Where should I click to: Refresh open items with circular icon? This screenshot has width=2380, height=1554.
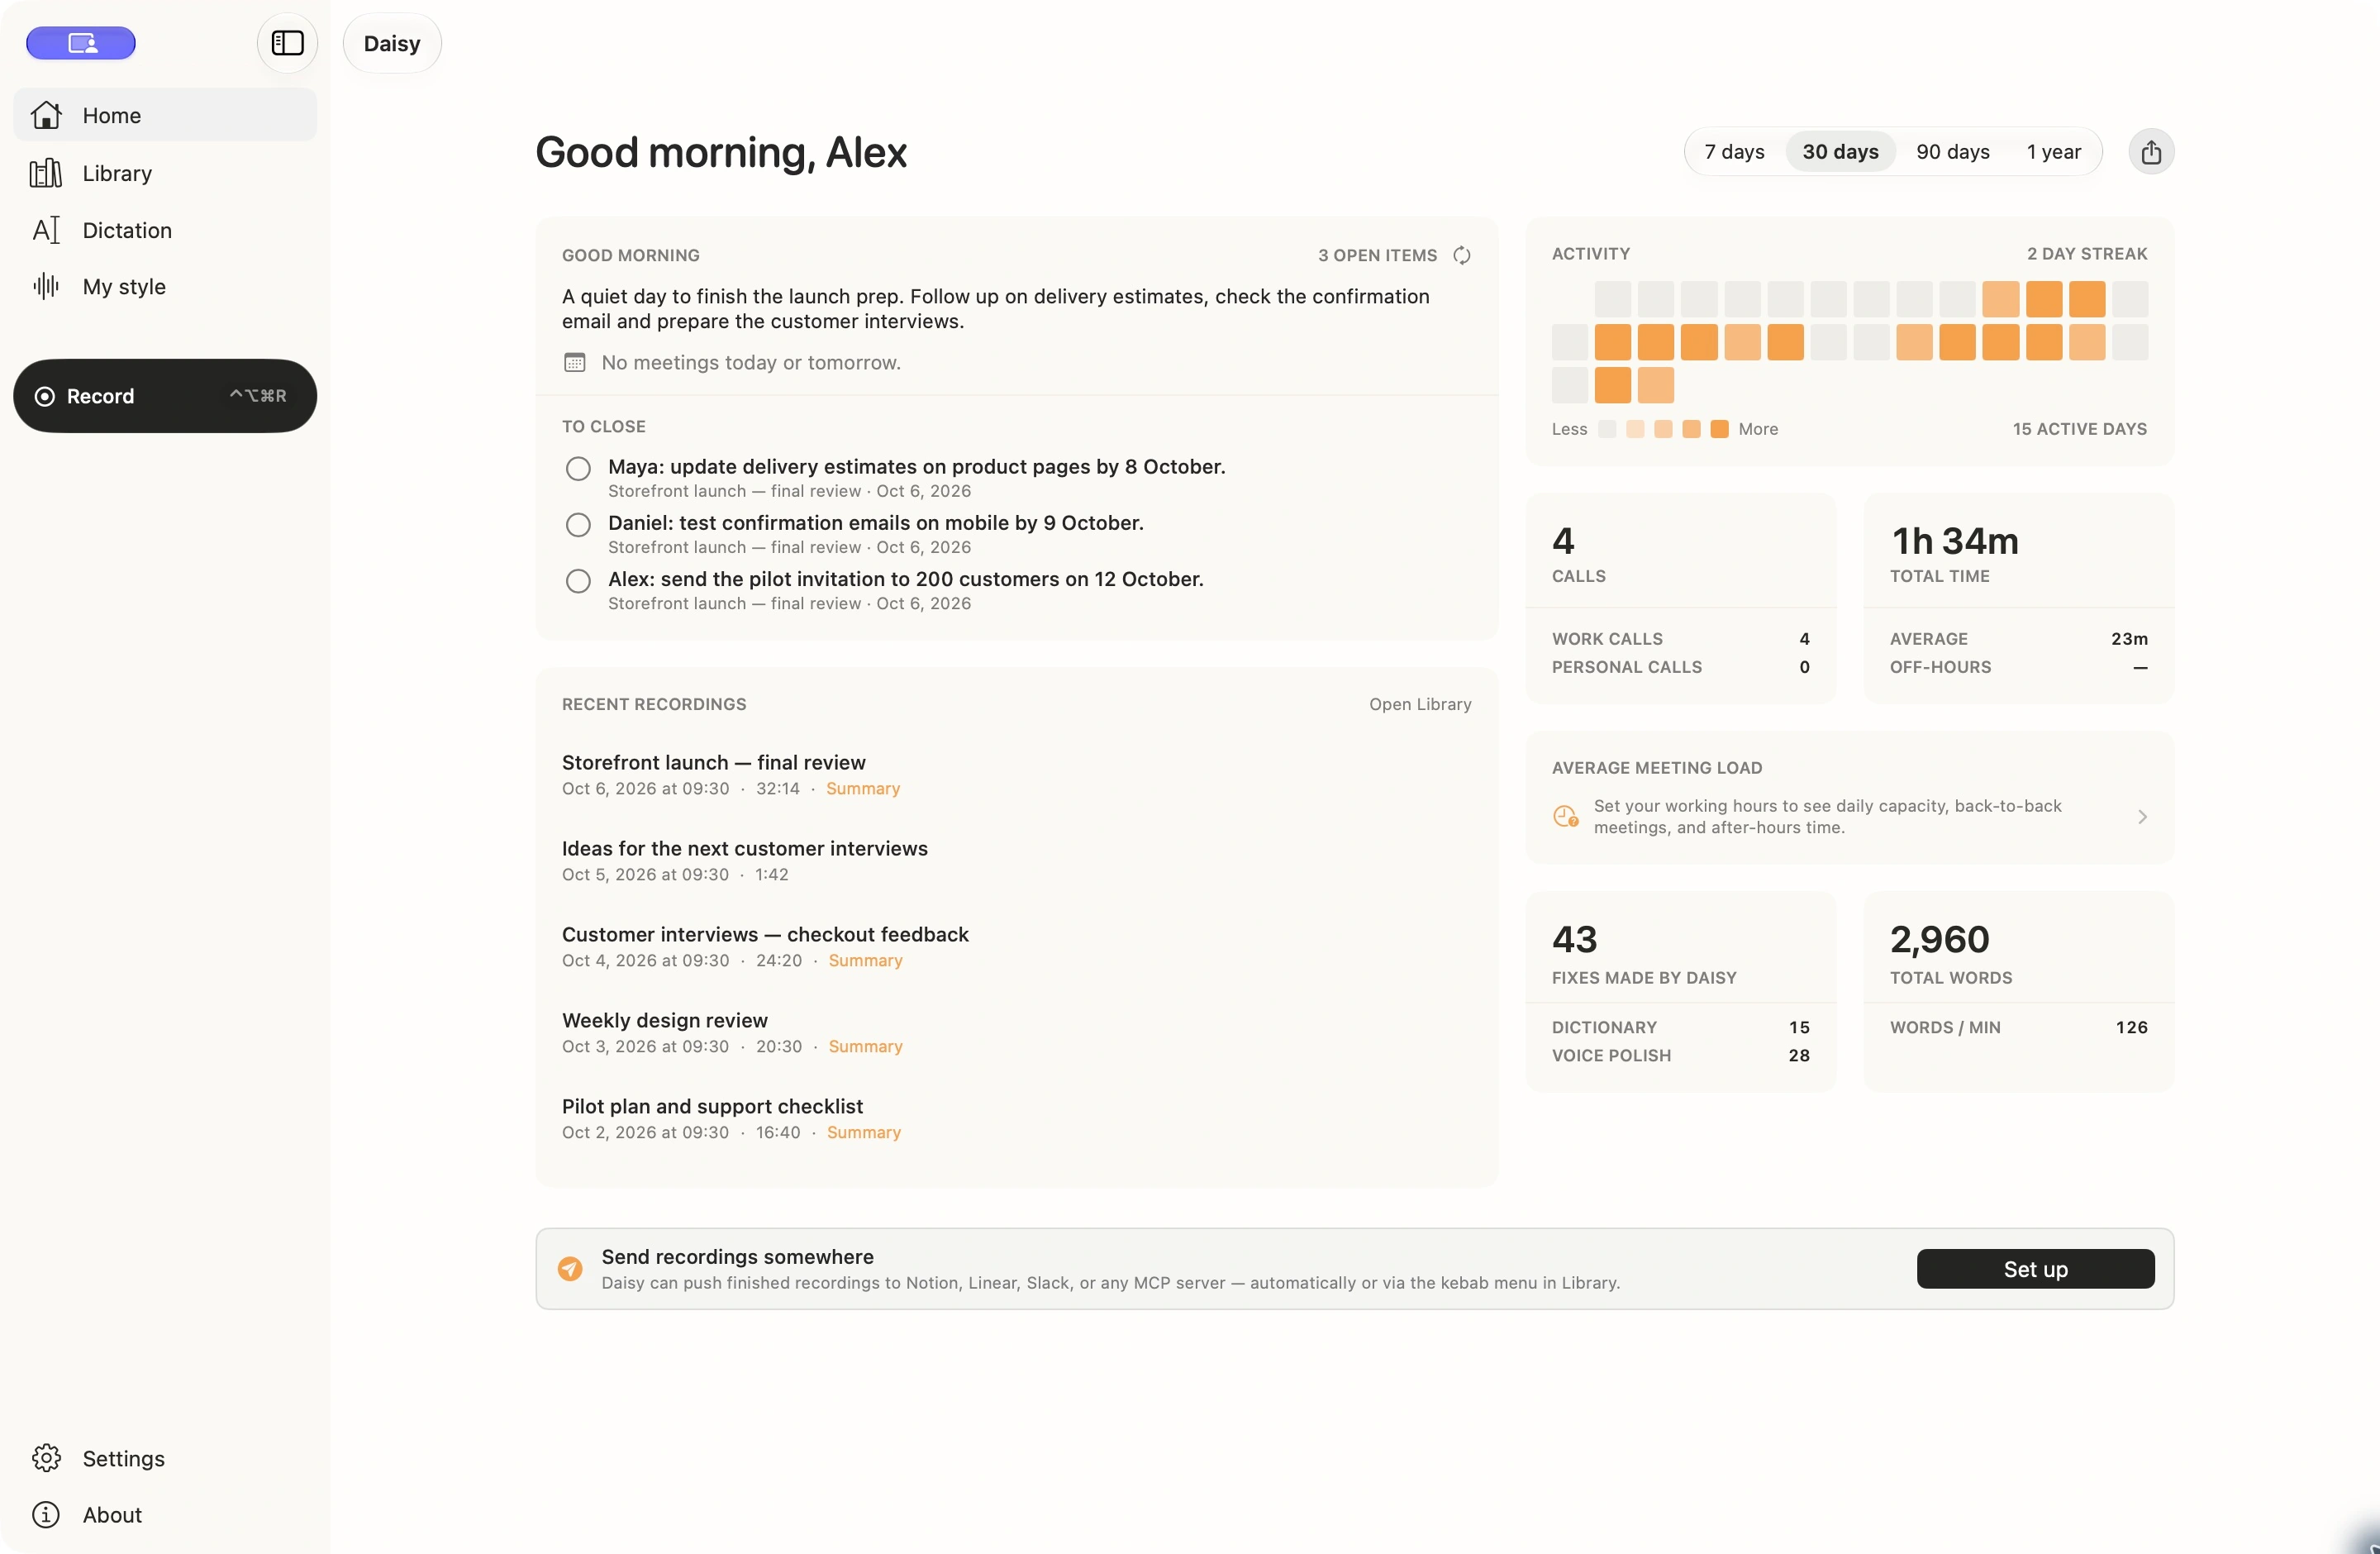click(1461, 255)
